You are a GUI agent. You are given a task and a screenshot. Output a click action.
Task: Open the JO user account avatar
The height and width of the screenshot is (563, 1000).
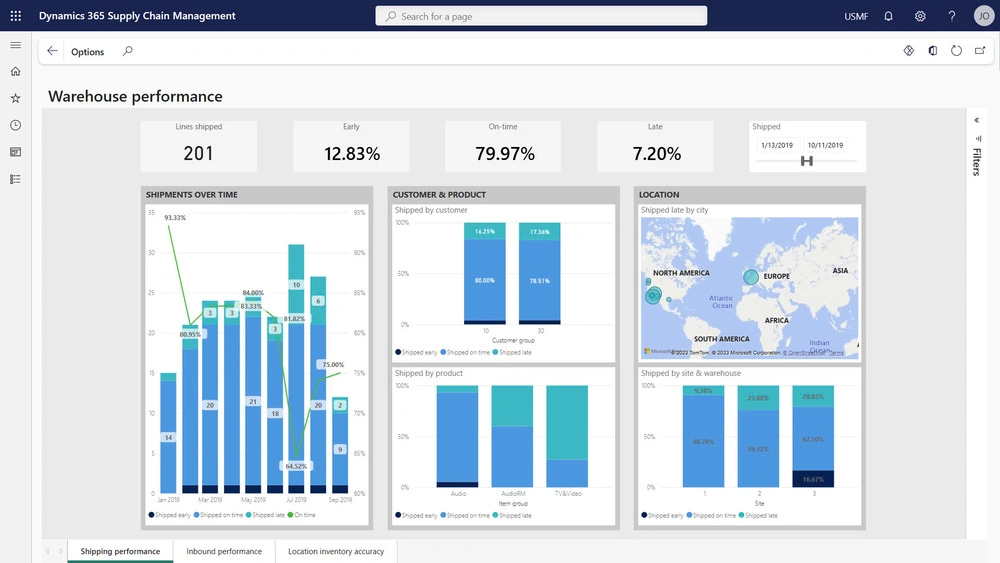pyautogui.click(x=983, y=16)
